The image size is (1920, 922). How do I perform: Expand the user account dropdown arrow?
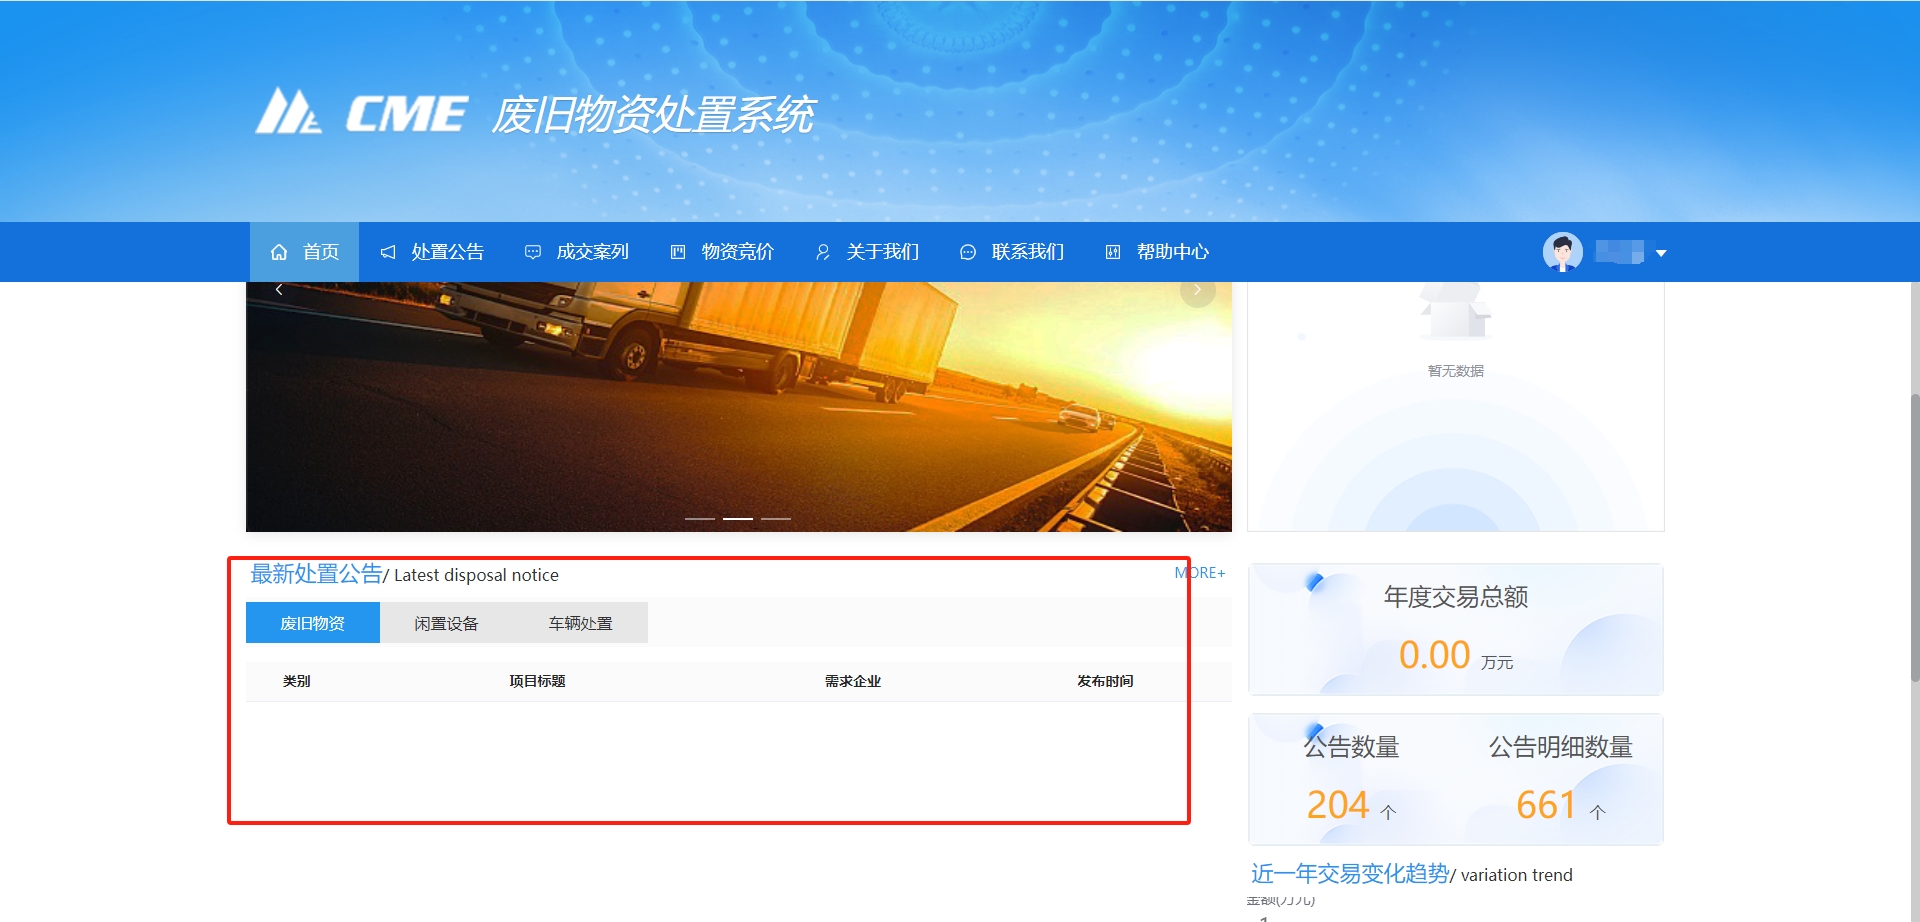point(1661,253)
